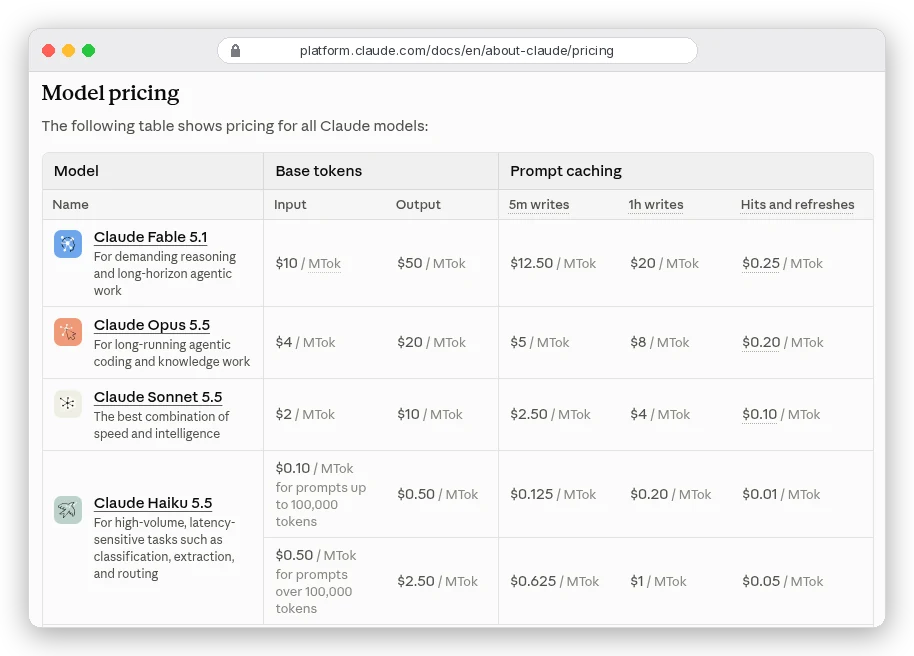Click the $8 / MTok 1h writes cell
The width and height of the screenshot is (914, 656).
click(x=660, y=342)
